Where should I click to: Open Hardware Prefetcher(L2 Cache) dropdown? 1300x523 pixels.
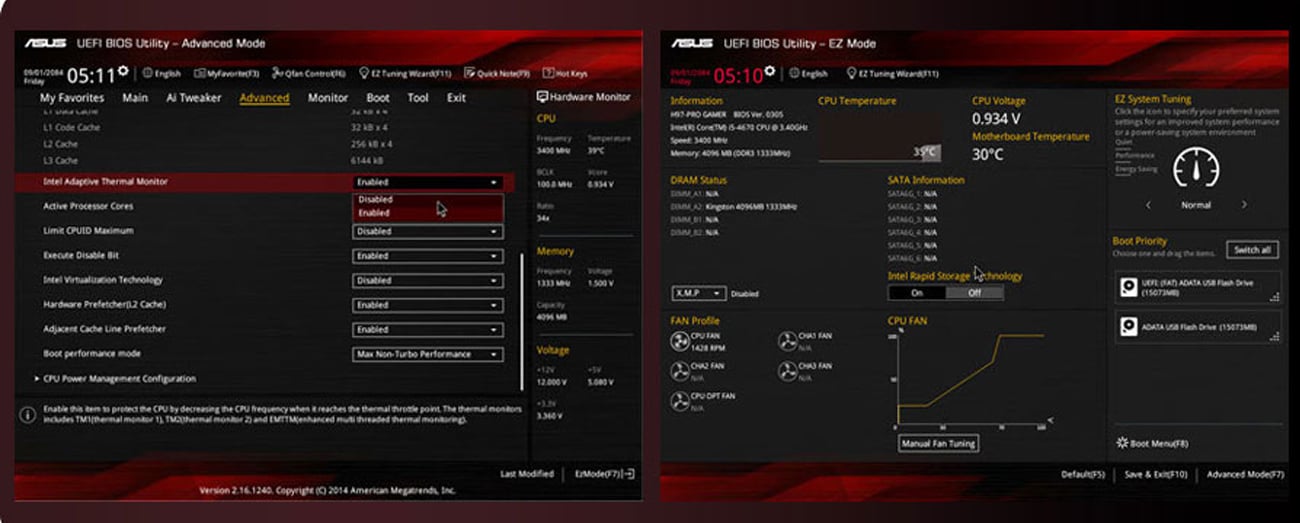(428, 305)
